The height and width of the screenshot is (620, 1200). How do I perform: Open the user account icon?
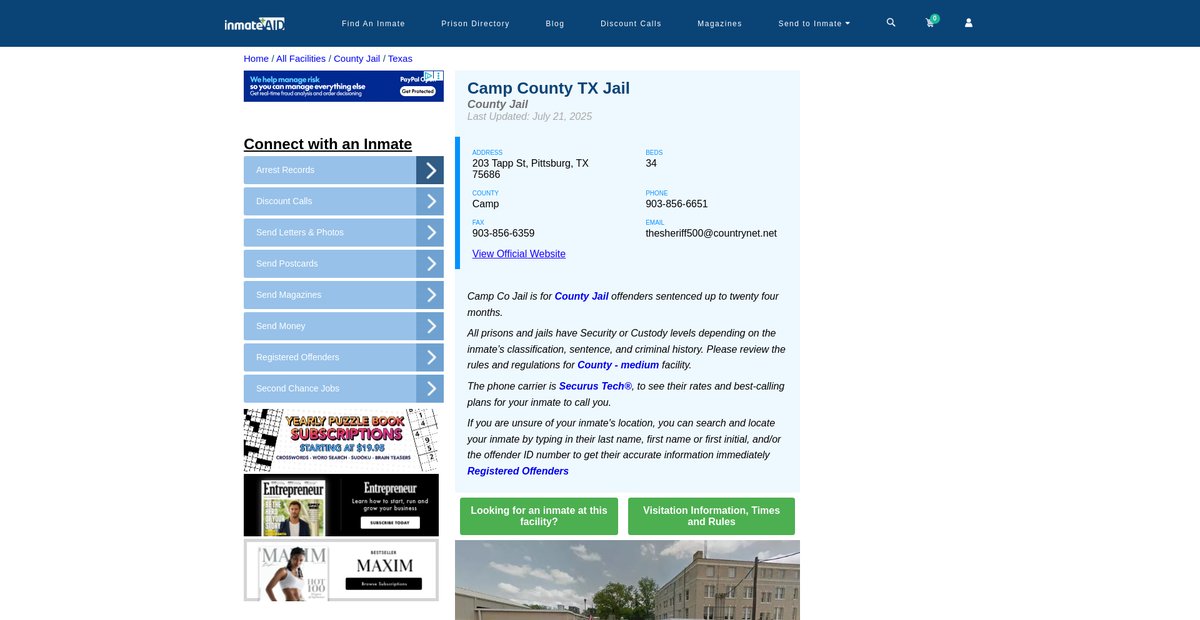click(x=968, y=22)
